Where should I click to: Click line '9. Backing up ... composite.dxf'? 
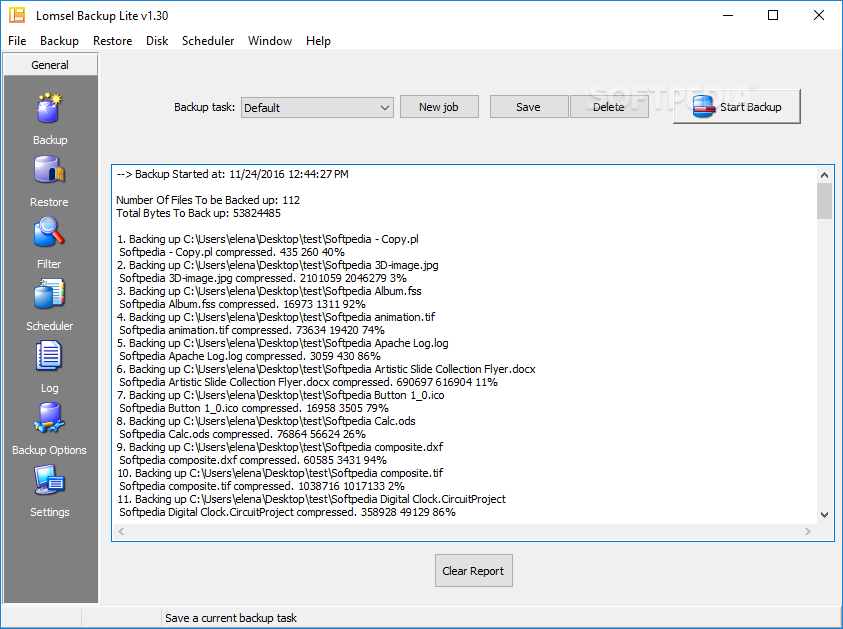click(x=280, y=447)
